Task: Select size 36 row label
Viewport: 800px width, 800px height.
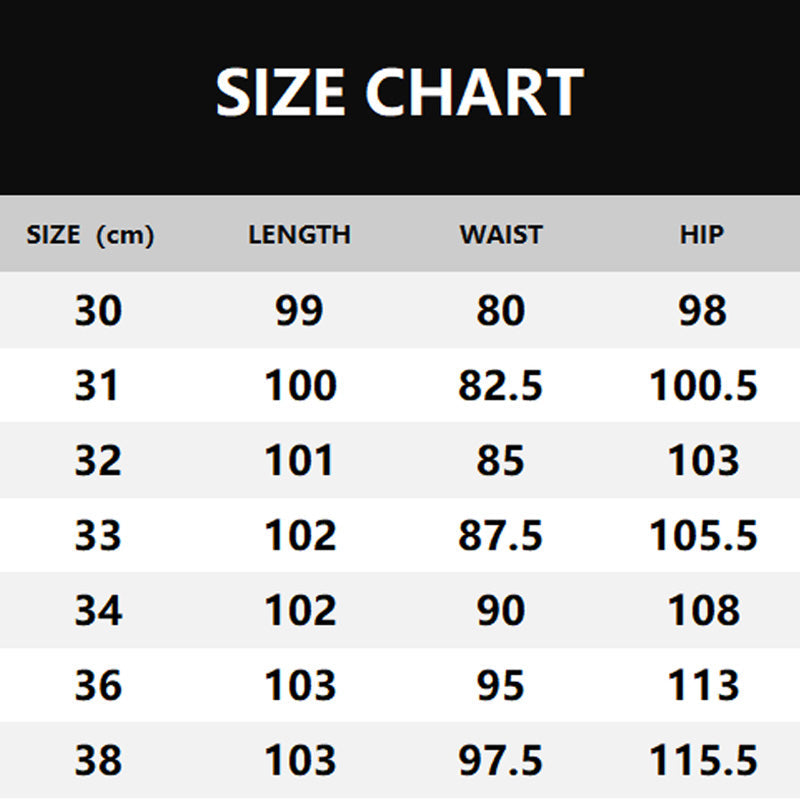Action: coord(98,685)
